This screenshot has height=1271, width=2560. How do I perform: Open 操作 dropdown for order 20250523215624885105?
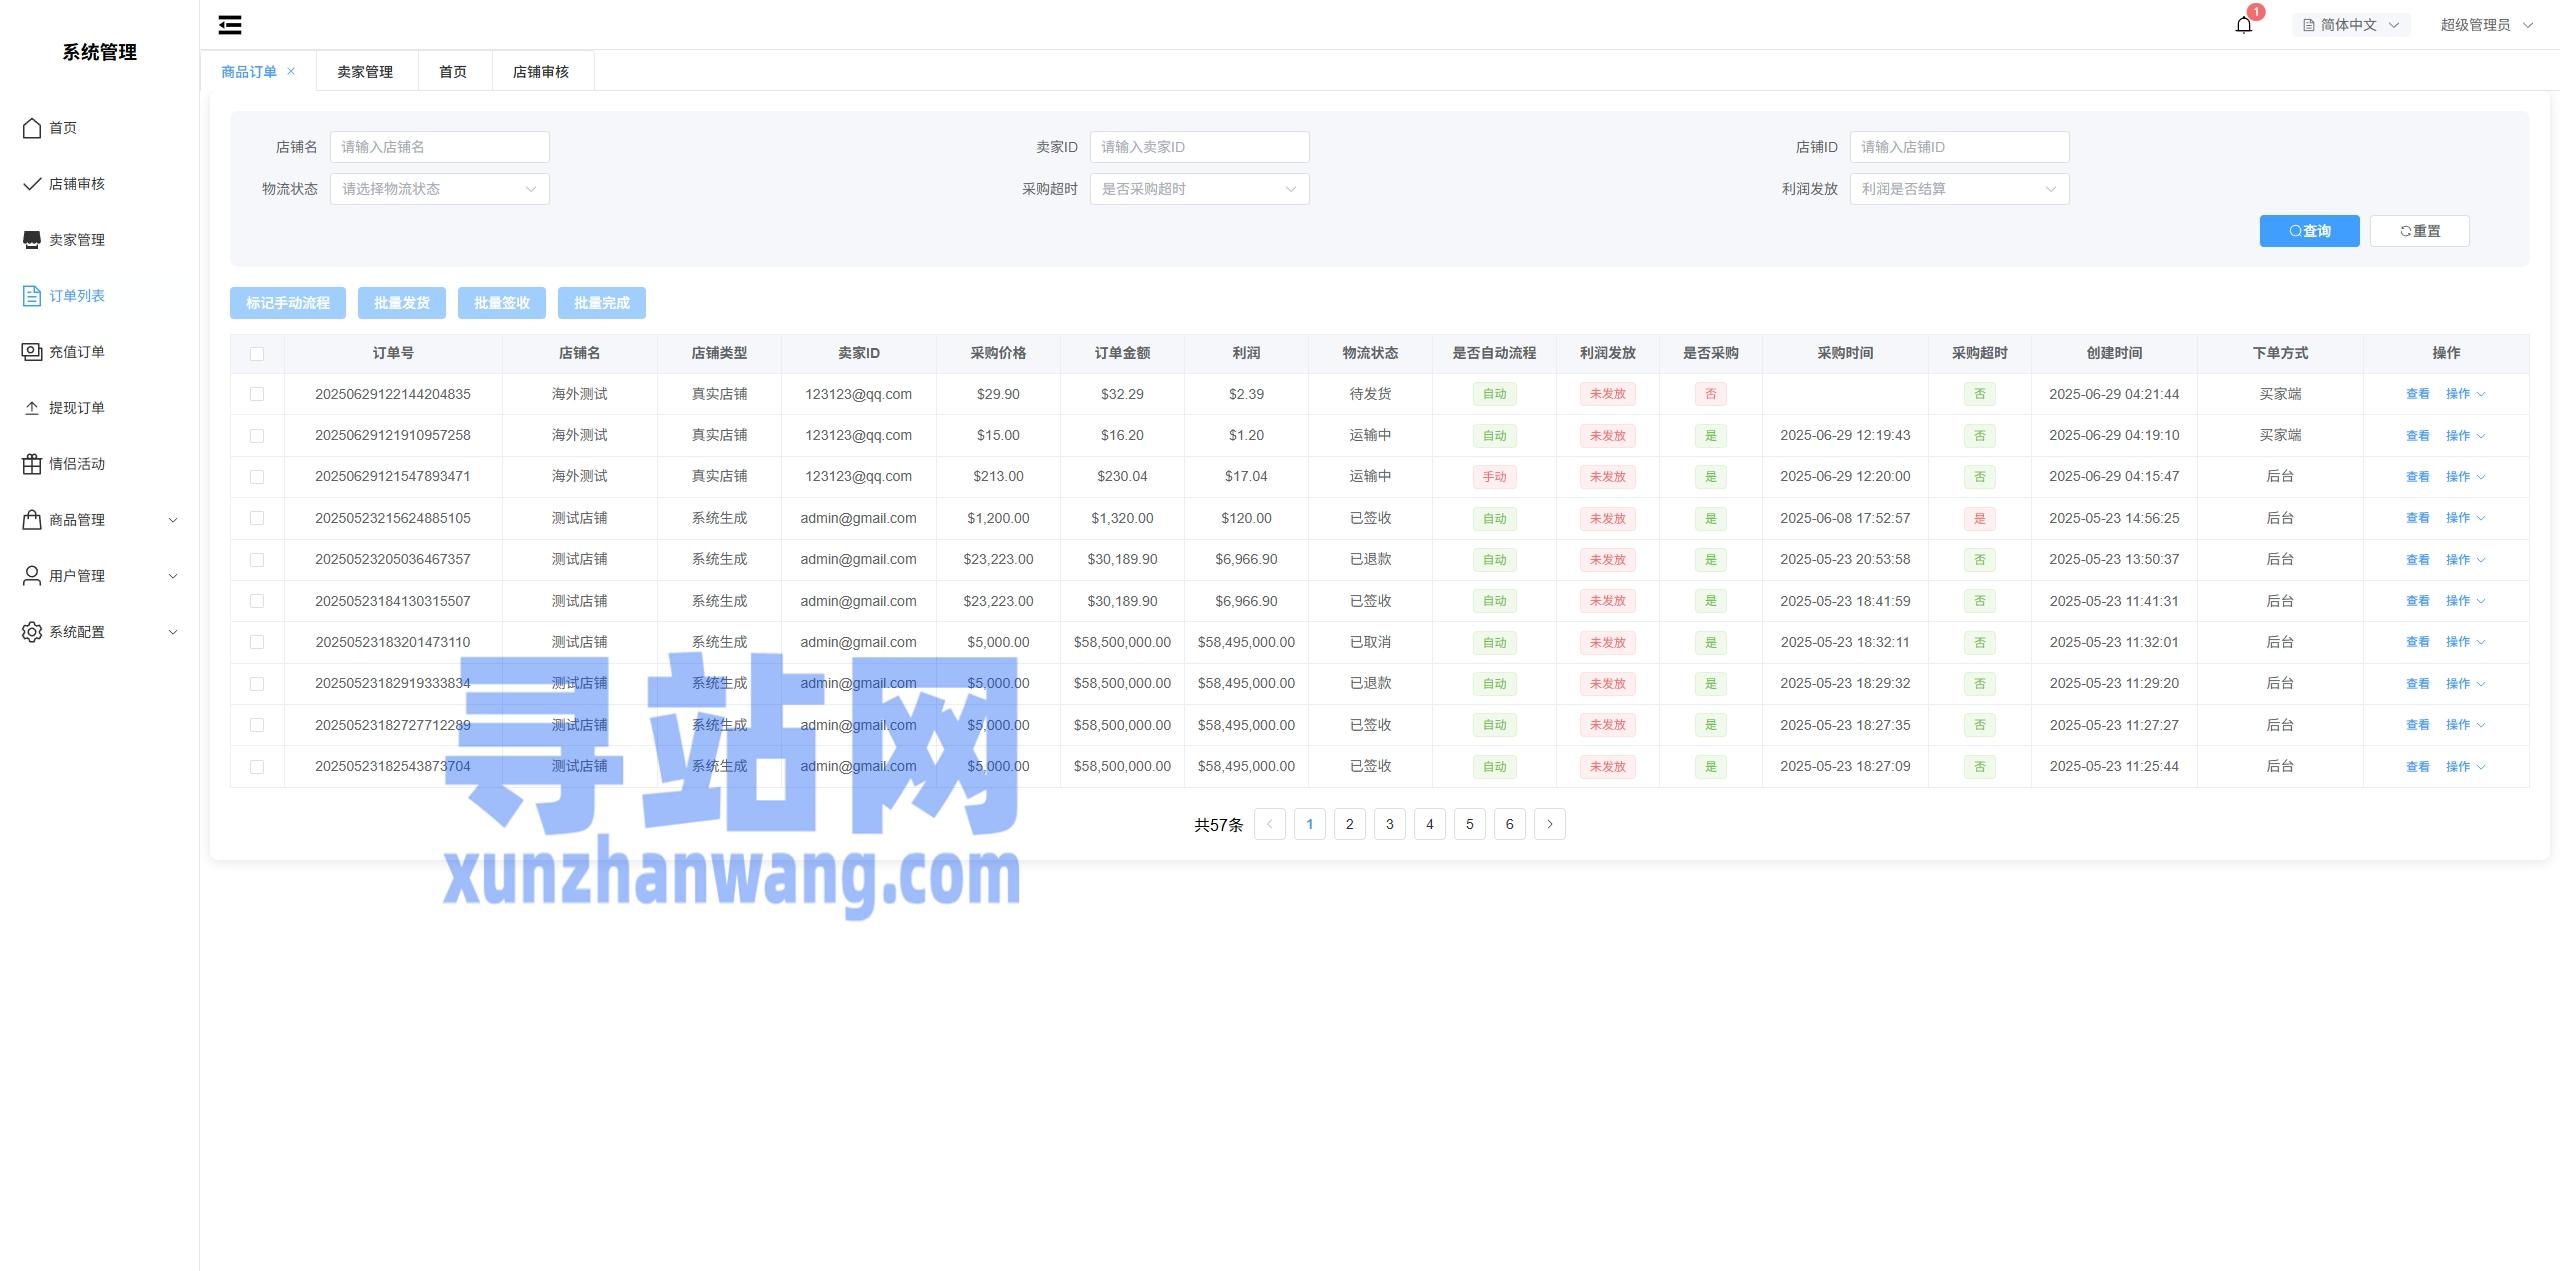[x=2465, y=518]
